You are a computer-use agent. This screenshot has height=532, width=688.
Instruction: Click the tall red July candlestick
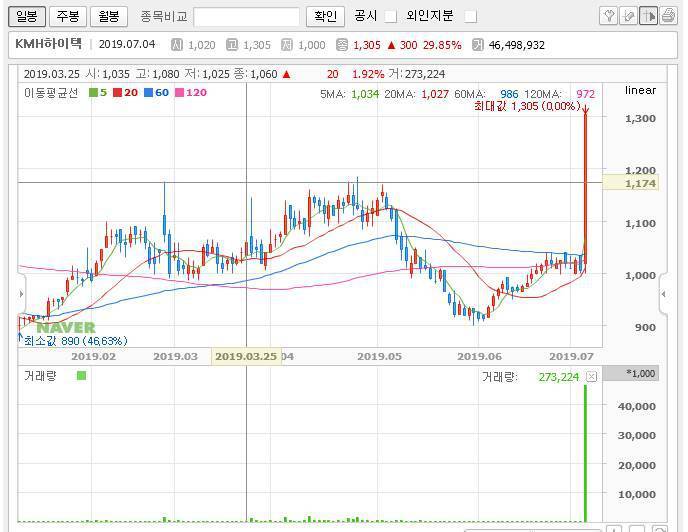tap(585, 188)
